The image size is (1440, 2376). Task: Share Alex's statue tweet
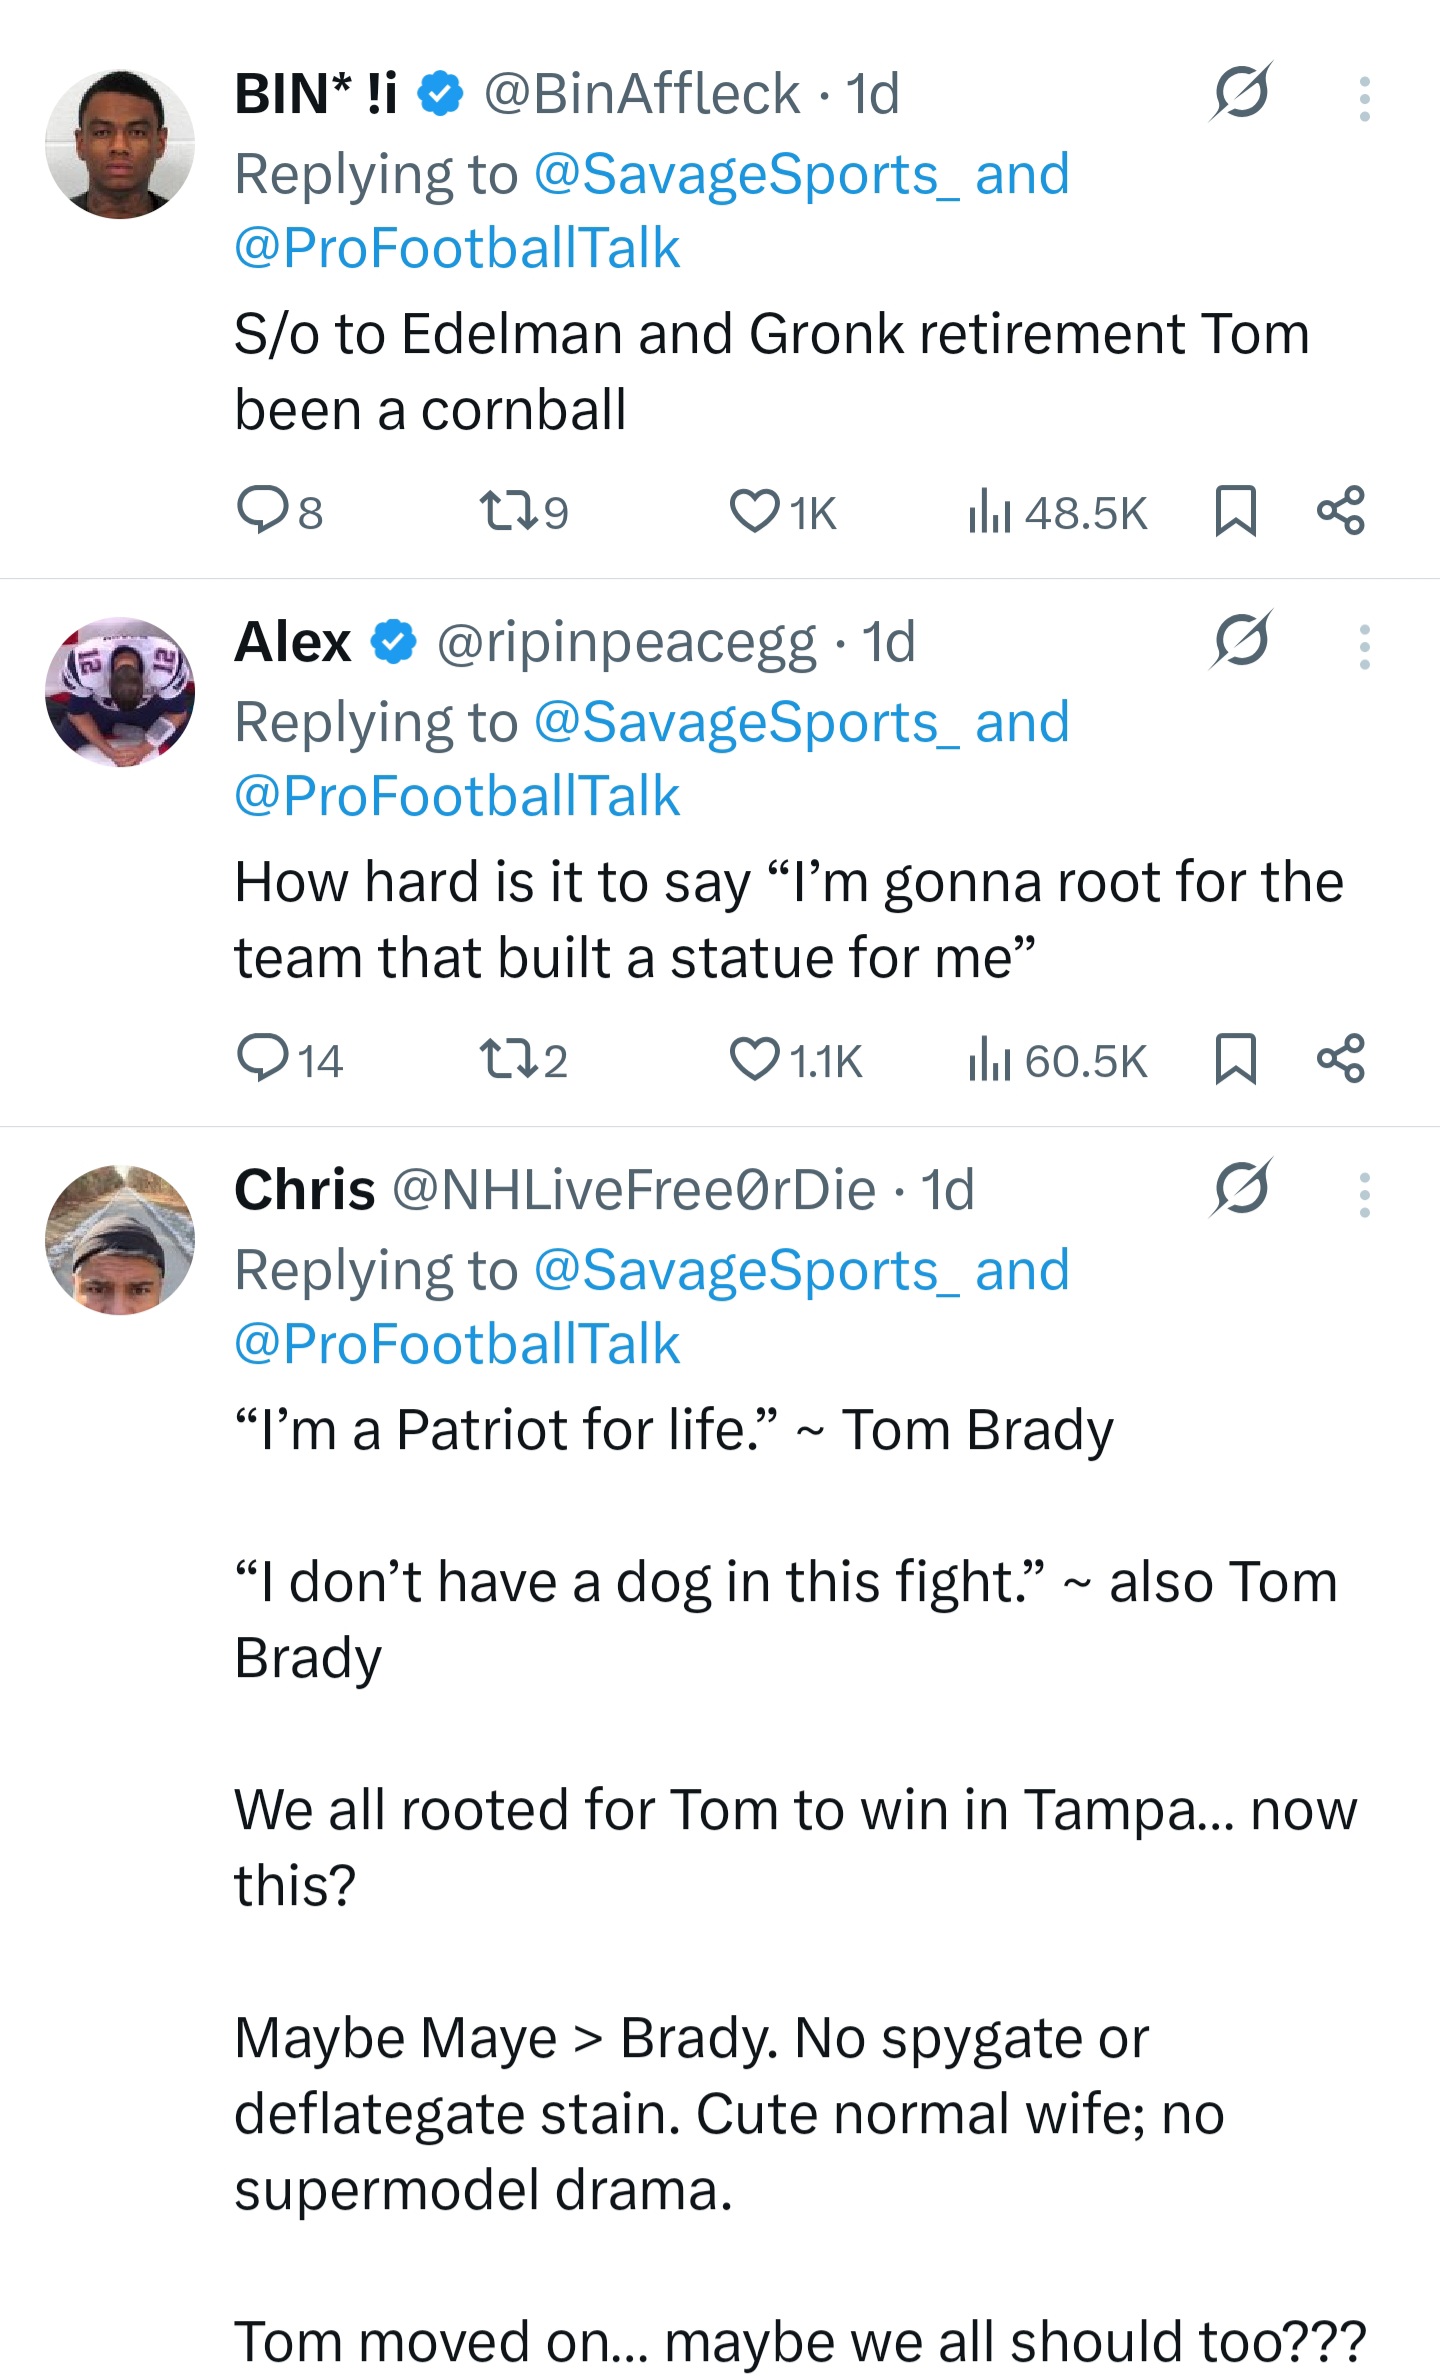tap(1340, 1058)
